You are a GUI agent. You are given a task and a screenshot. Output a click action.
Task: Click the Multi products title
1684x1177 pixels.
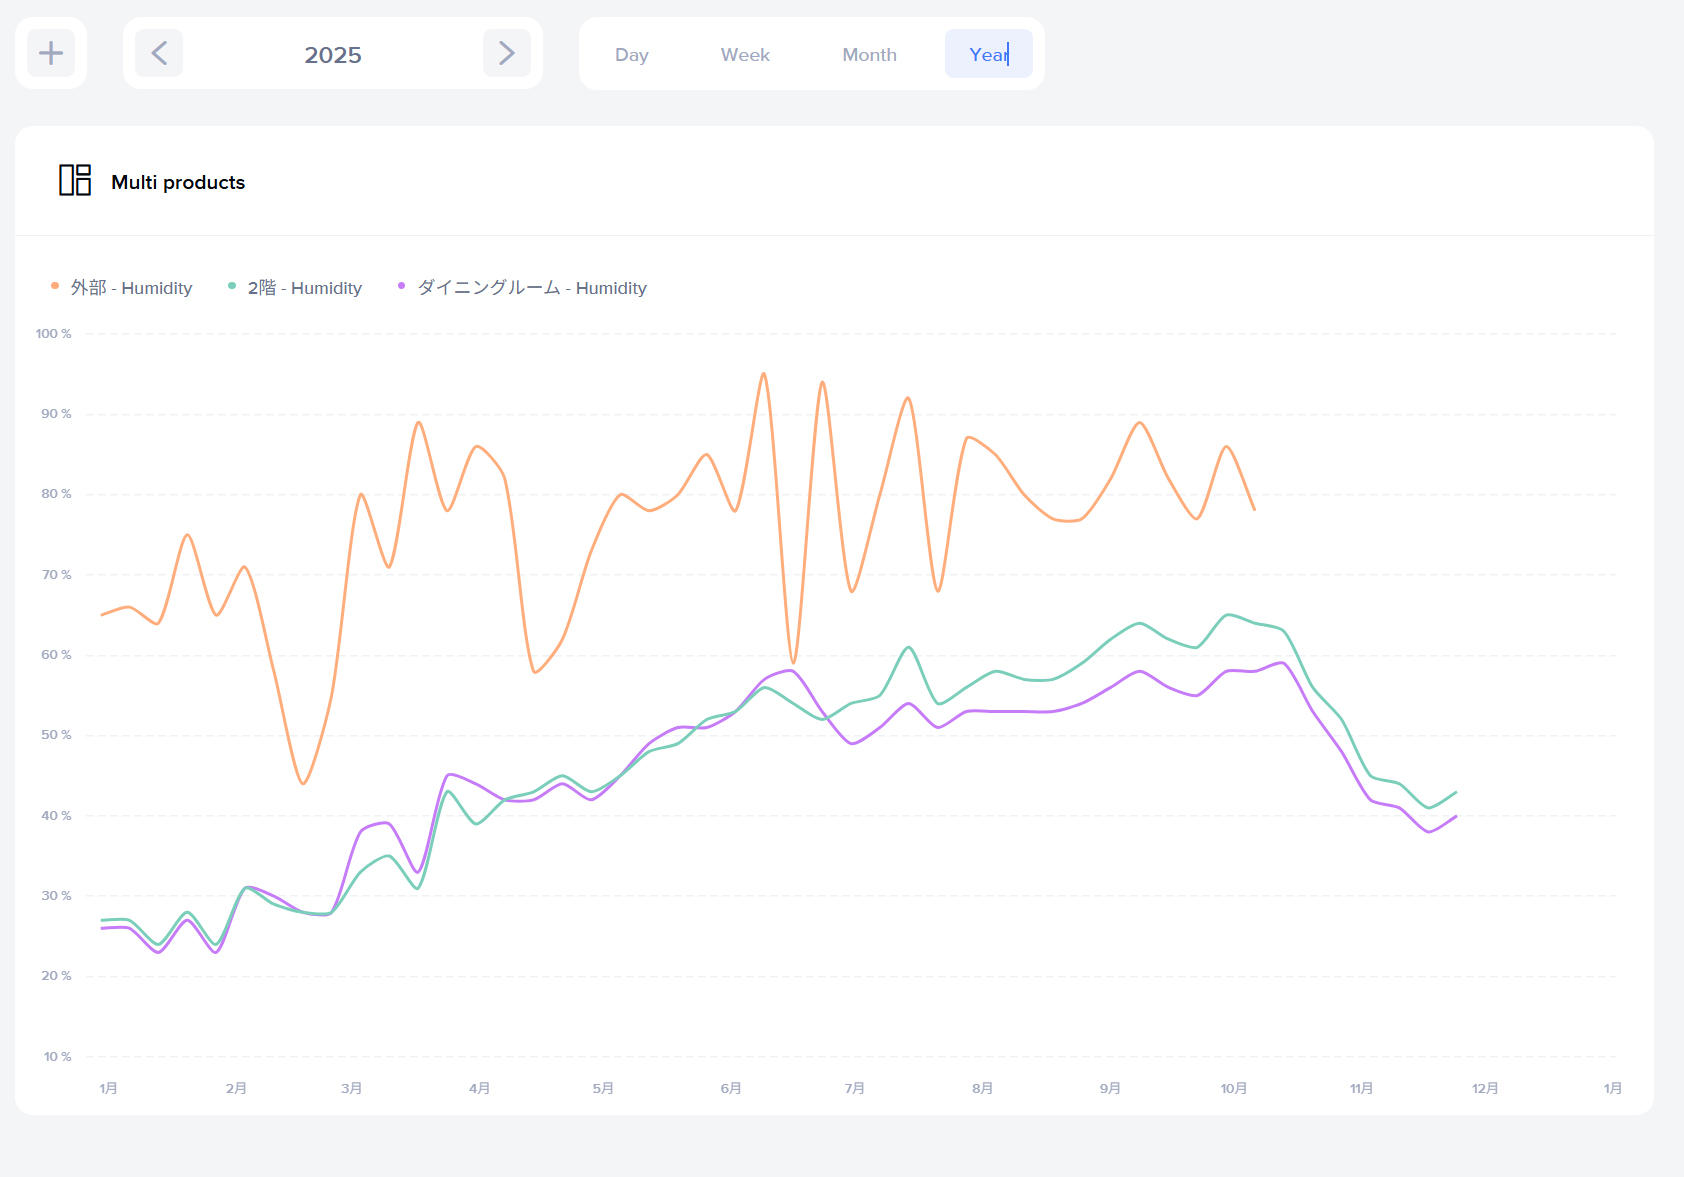(x=178, y=182)
